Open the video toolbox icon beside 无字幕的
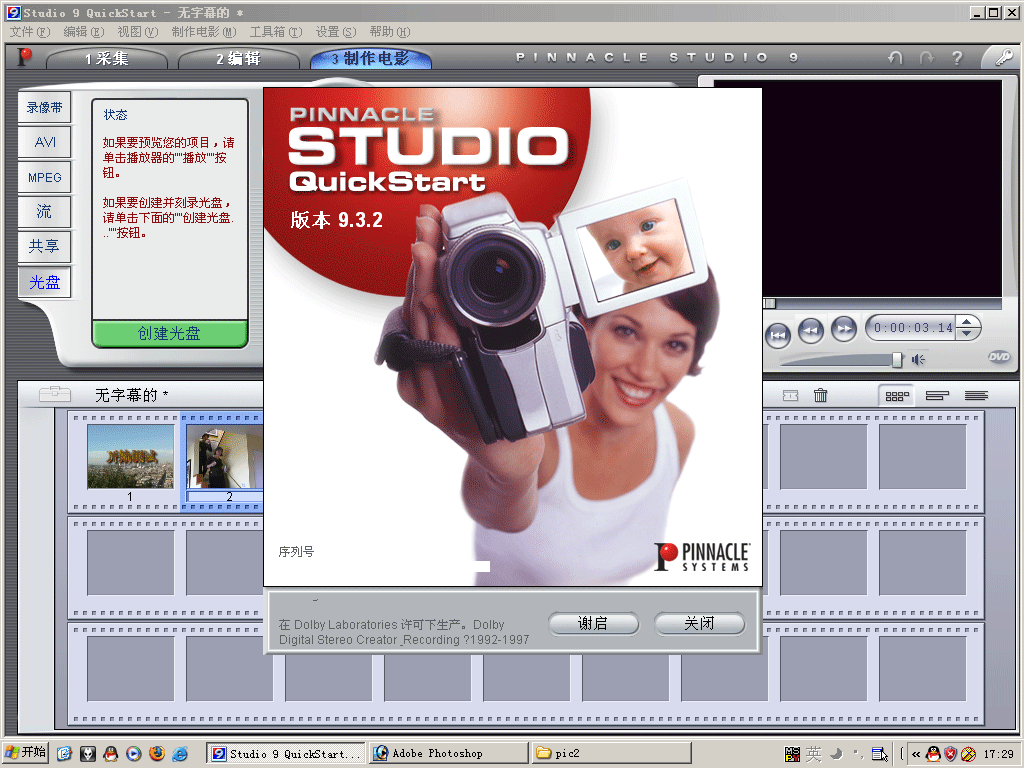The width and height of the screenshot is (1024, 768). pyautogui.click(x=55, y=394)
